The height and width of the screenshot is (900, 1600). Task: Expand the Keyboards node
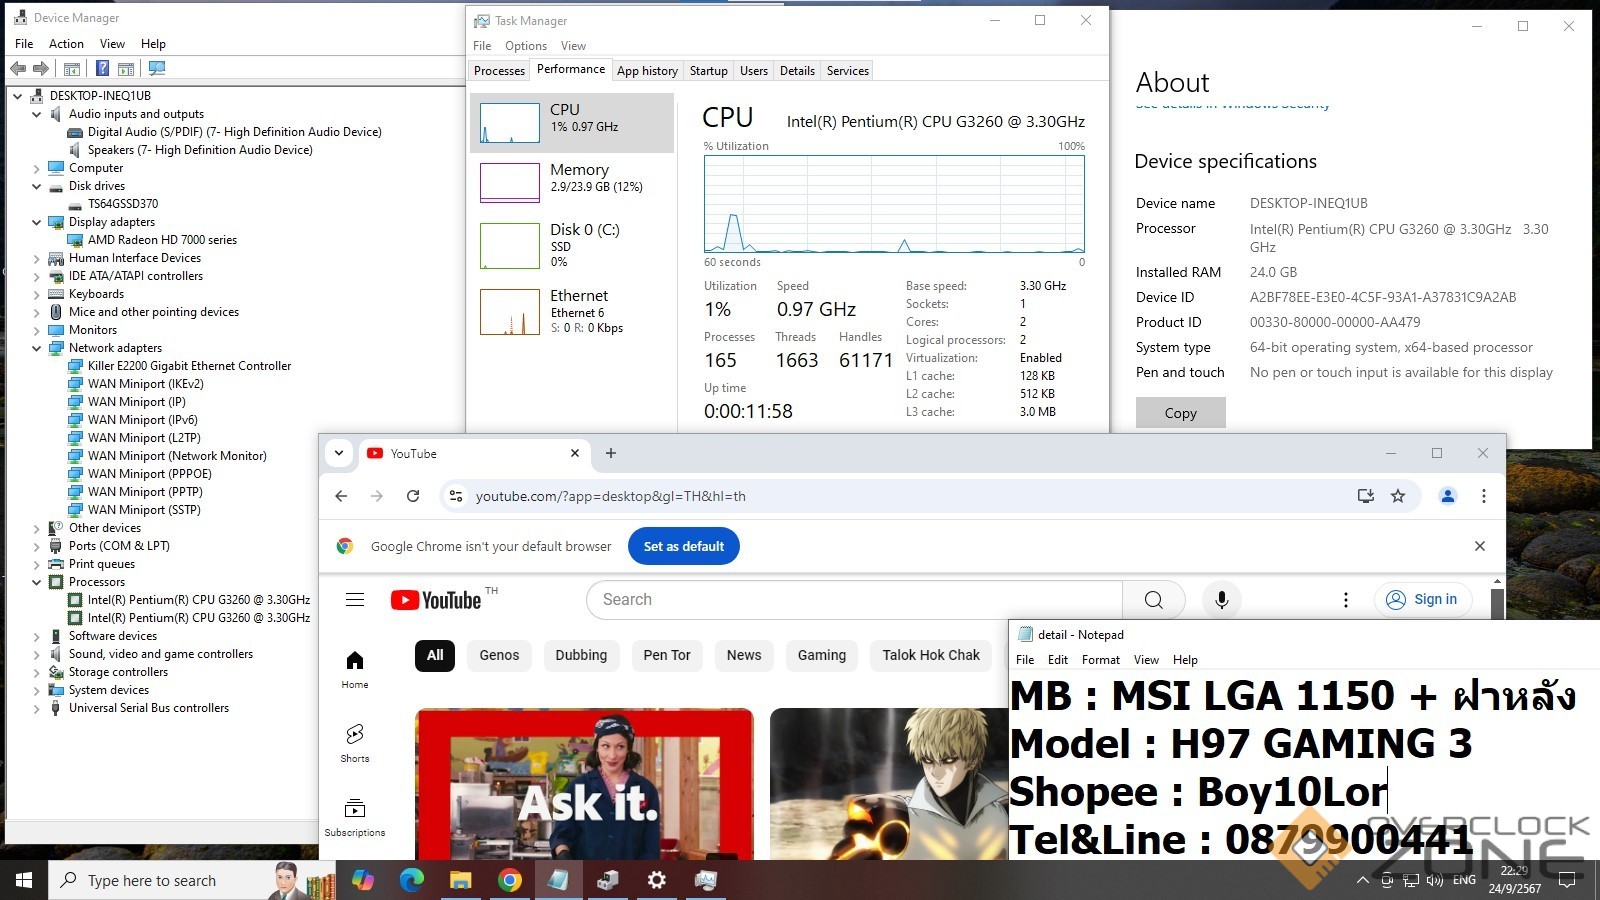[x=37, y=294]
